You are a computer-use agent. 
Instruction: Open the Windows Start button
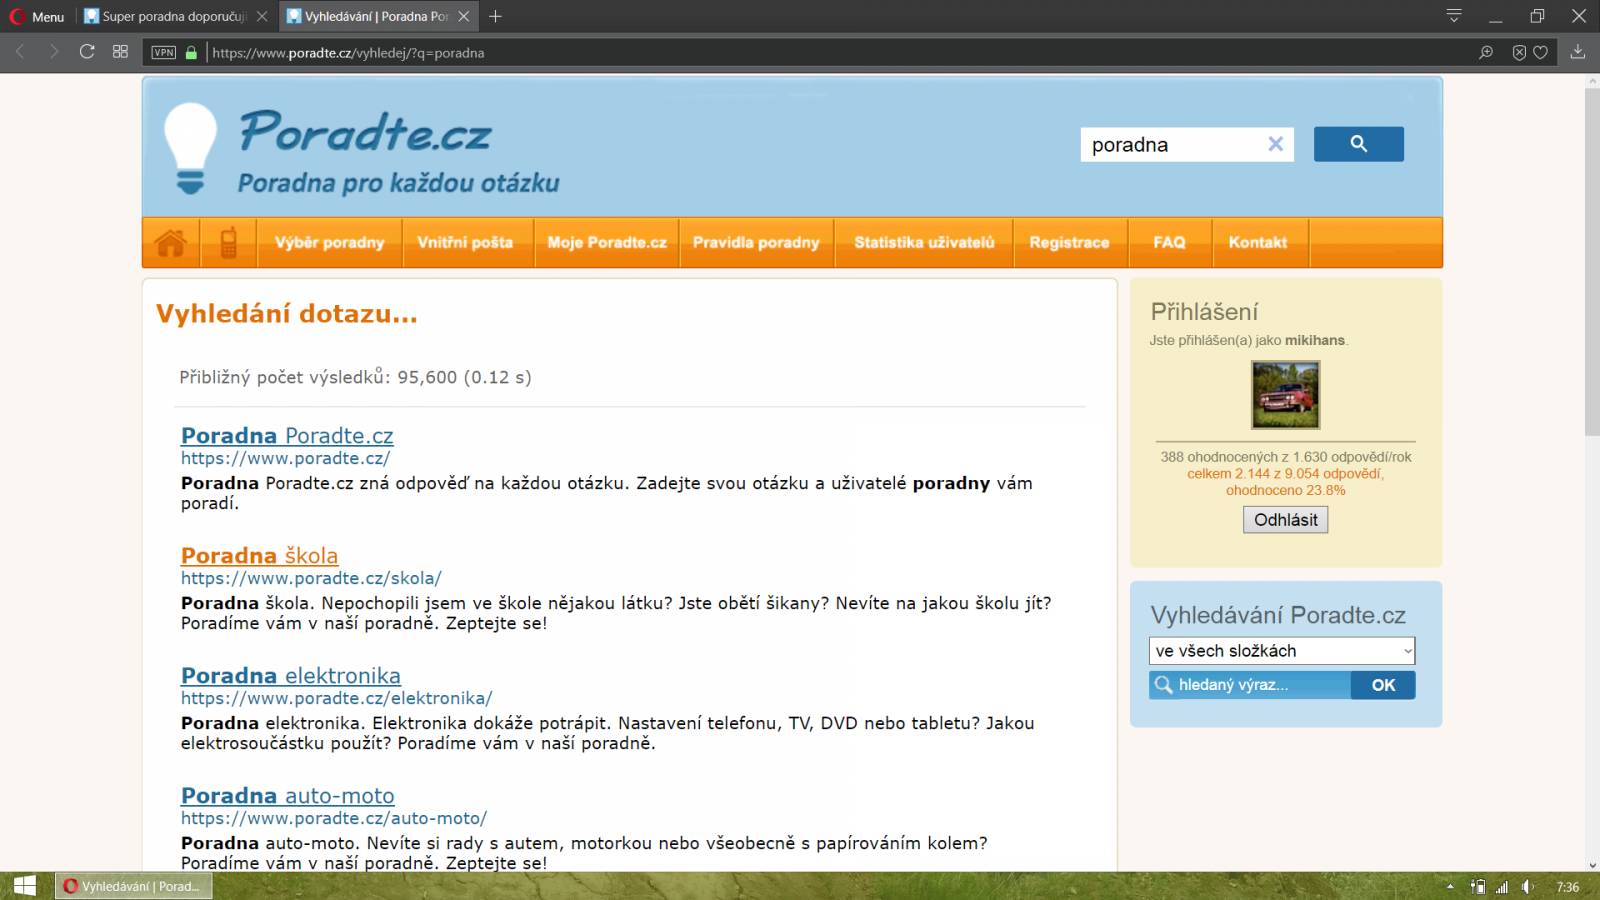coord(25,886)
